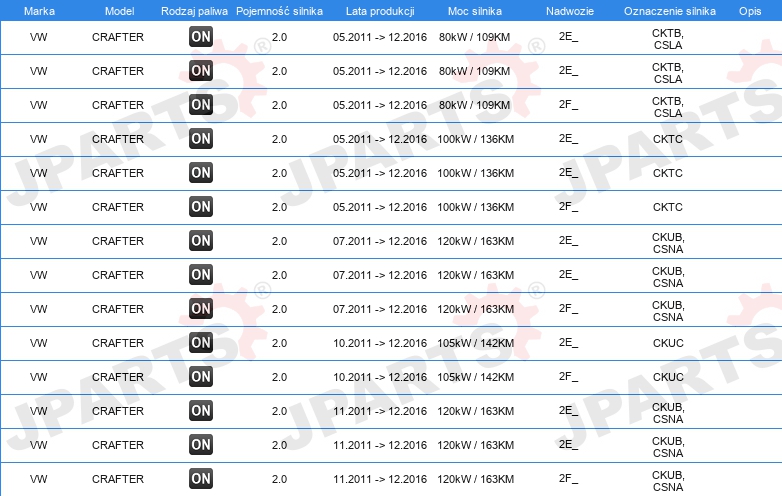Click 10.2011 -> 12.2016 in 2E_ row

coord(380,343)
